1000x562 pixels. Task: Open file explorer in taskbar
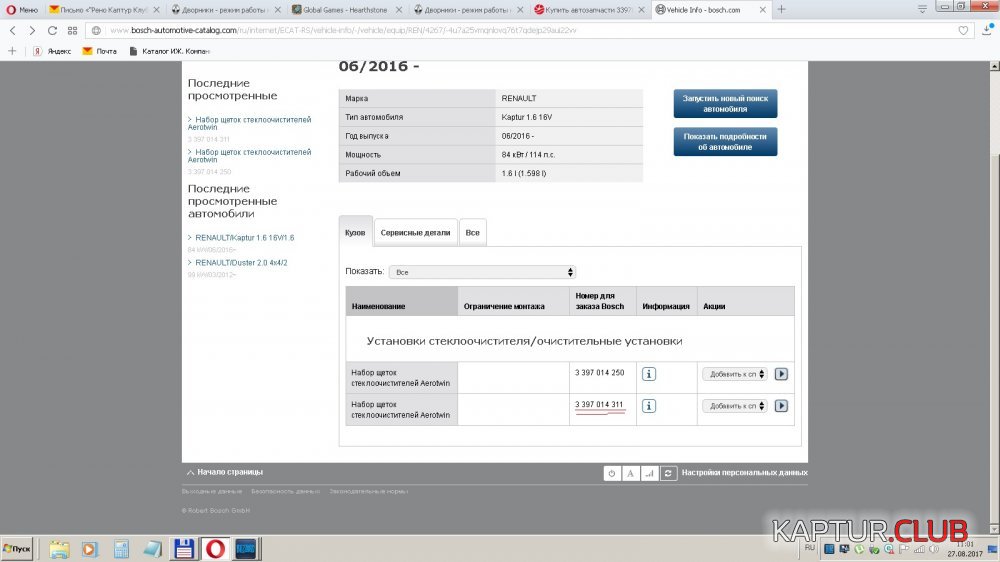pos(59,549)
